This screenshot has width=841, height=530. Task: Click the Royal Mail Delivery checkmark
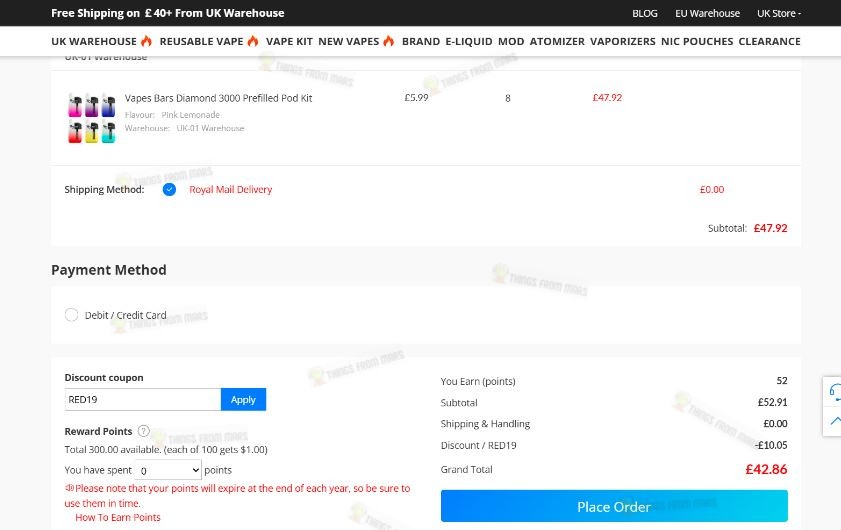(x=169, y=189)
